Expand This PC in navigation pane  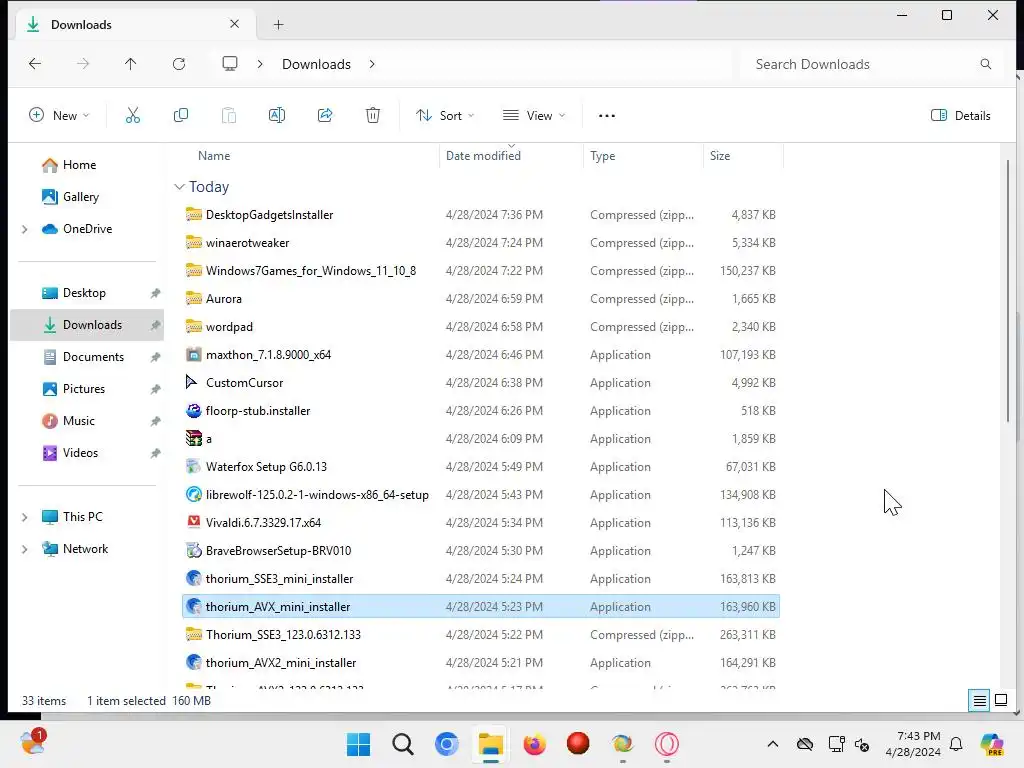click(x=25, y=517)
